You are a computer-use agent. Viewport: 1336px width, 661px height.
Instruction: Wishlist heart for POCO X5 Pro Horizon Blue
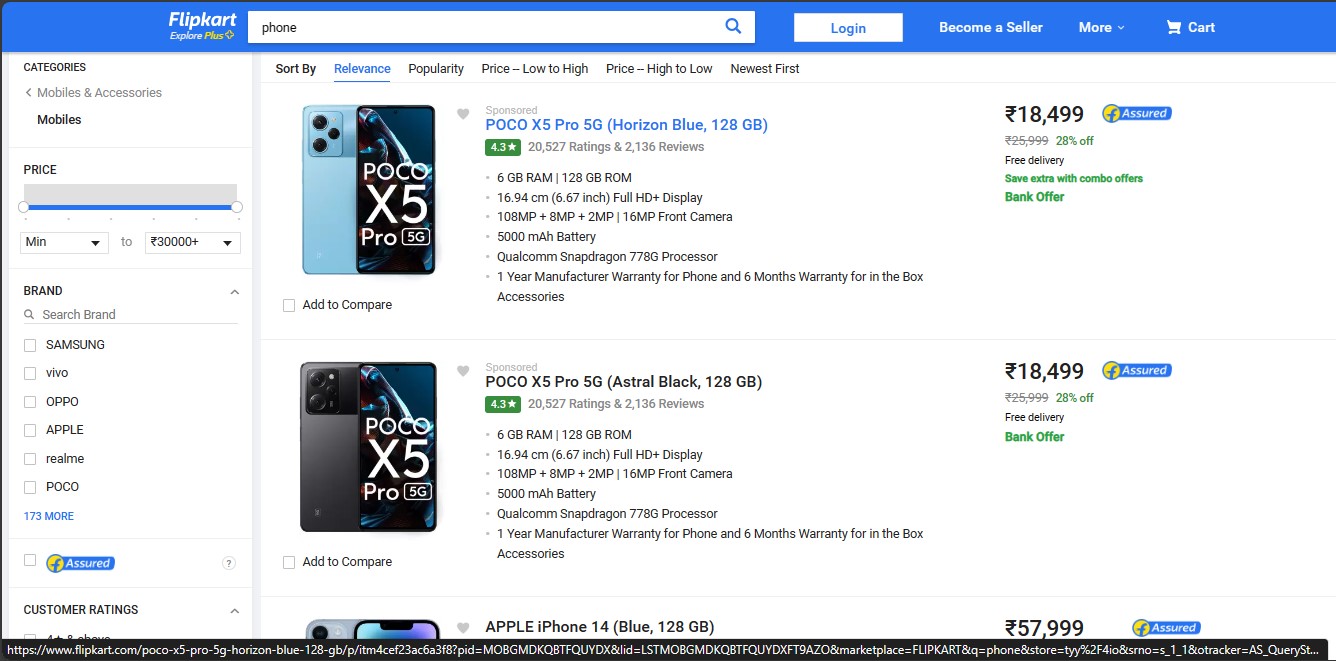point(463,114)
